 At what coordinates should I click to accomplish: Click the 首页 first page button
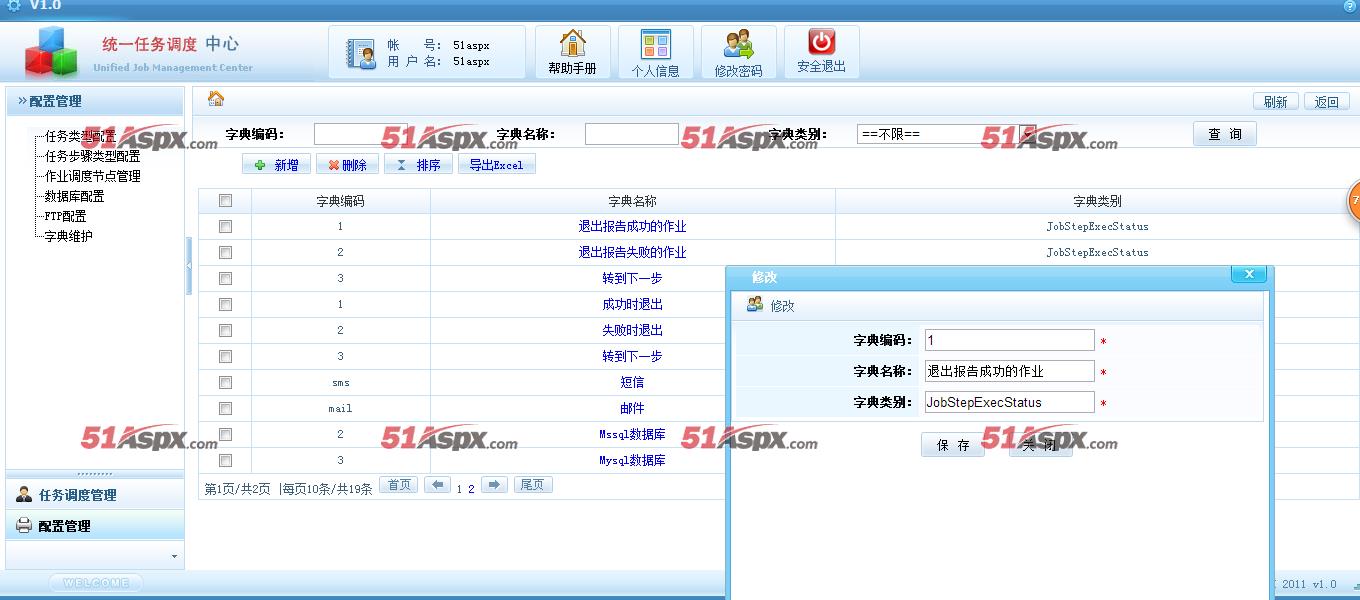tap(398, 485)
